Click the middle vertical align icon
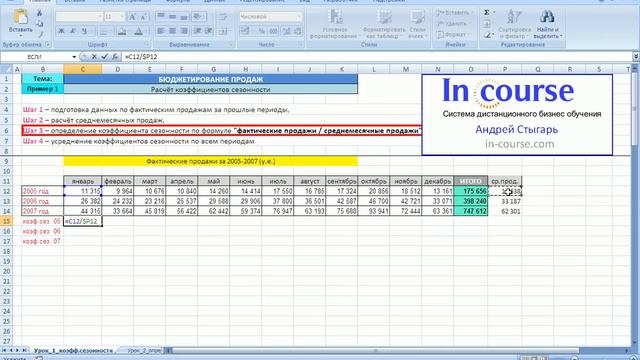This screenshot has height=360, width=640. pyautogui.click(x=172, y=17)
